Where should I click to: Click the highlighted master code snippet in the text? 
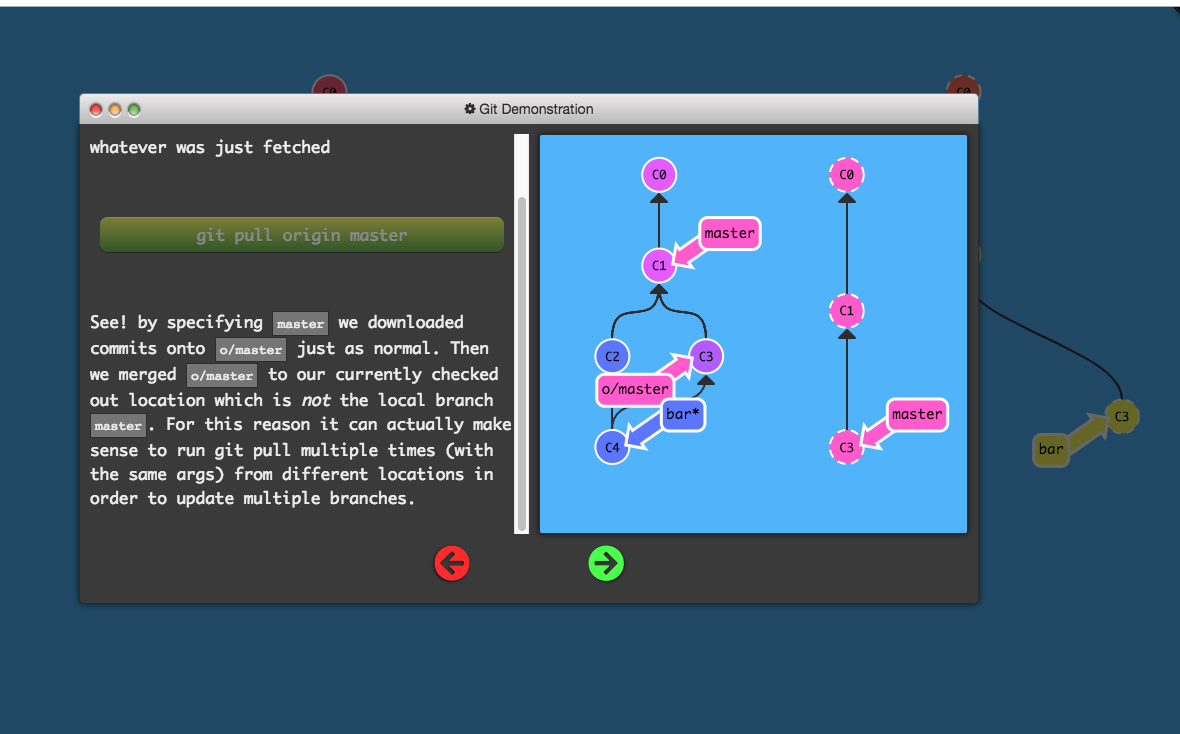click(x=300, y=323)
